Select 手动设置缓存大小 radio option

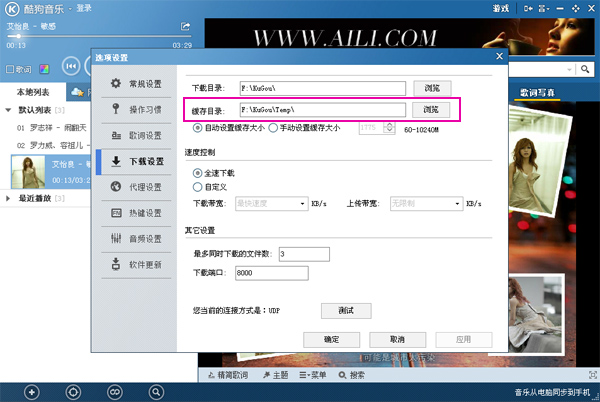[x=305, y=128]
